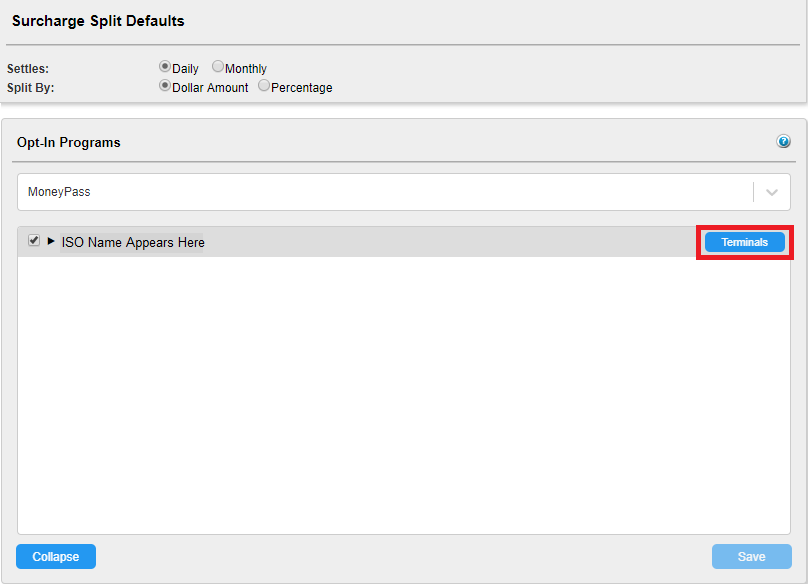This screenshot has height=584, width=808.
Task: Click the Collapse button
Action: tap(56, 556)
